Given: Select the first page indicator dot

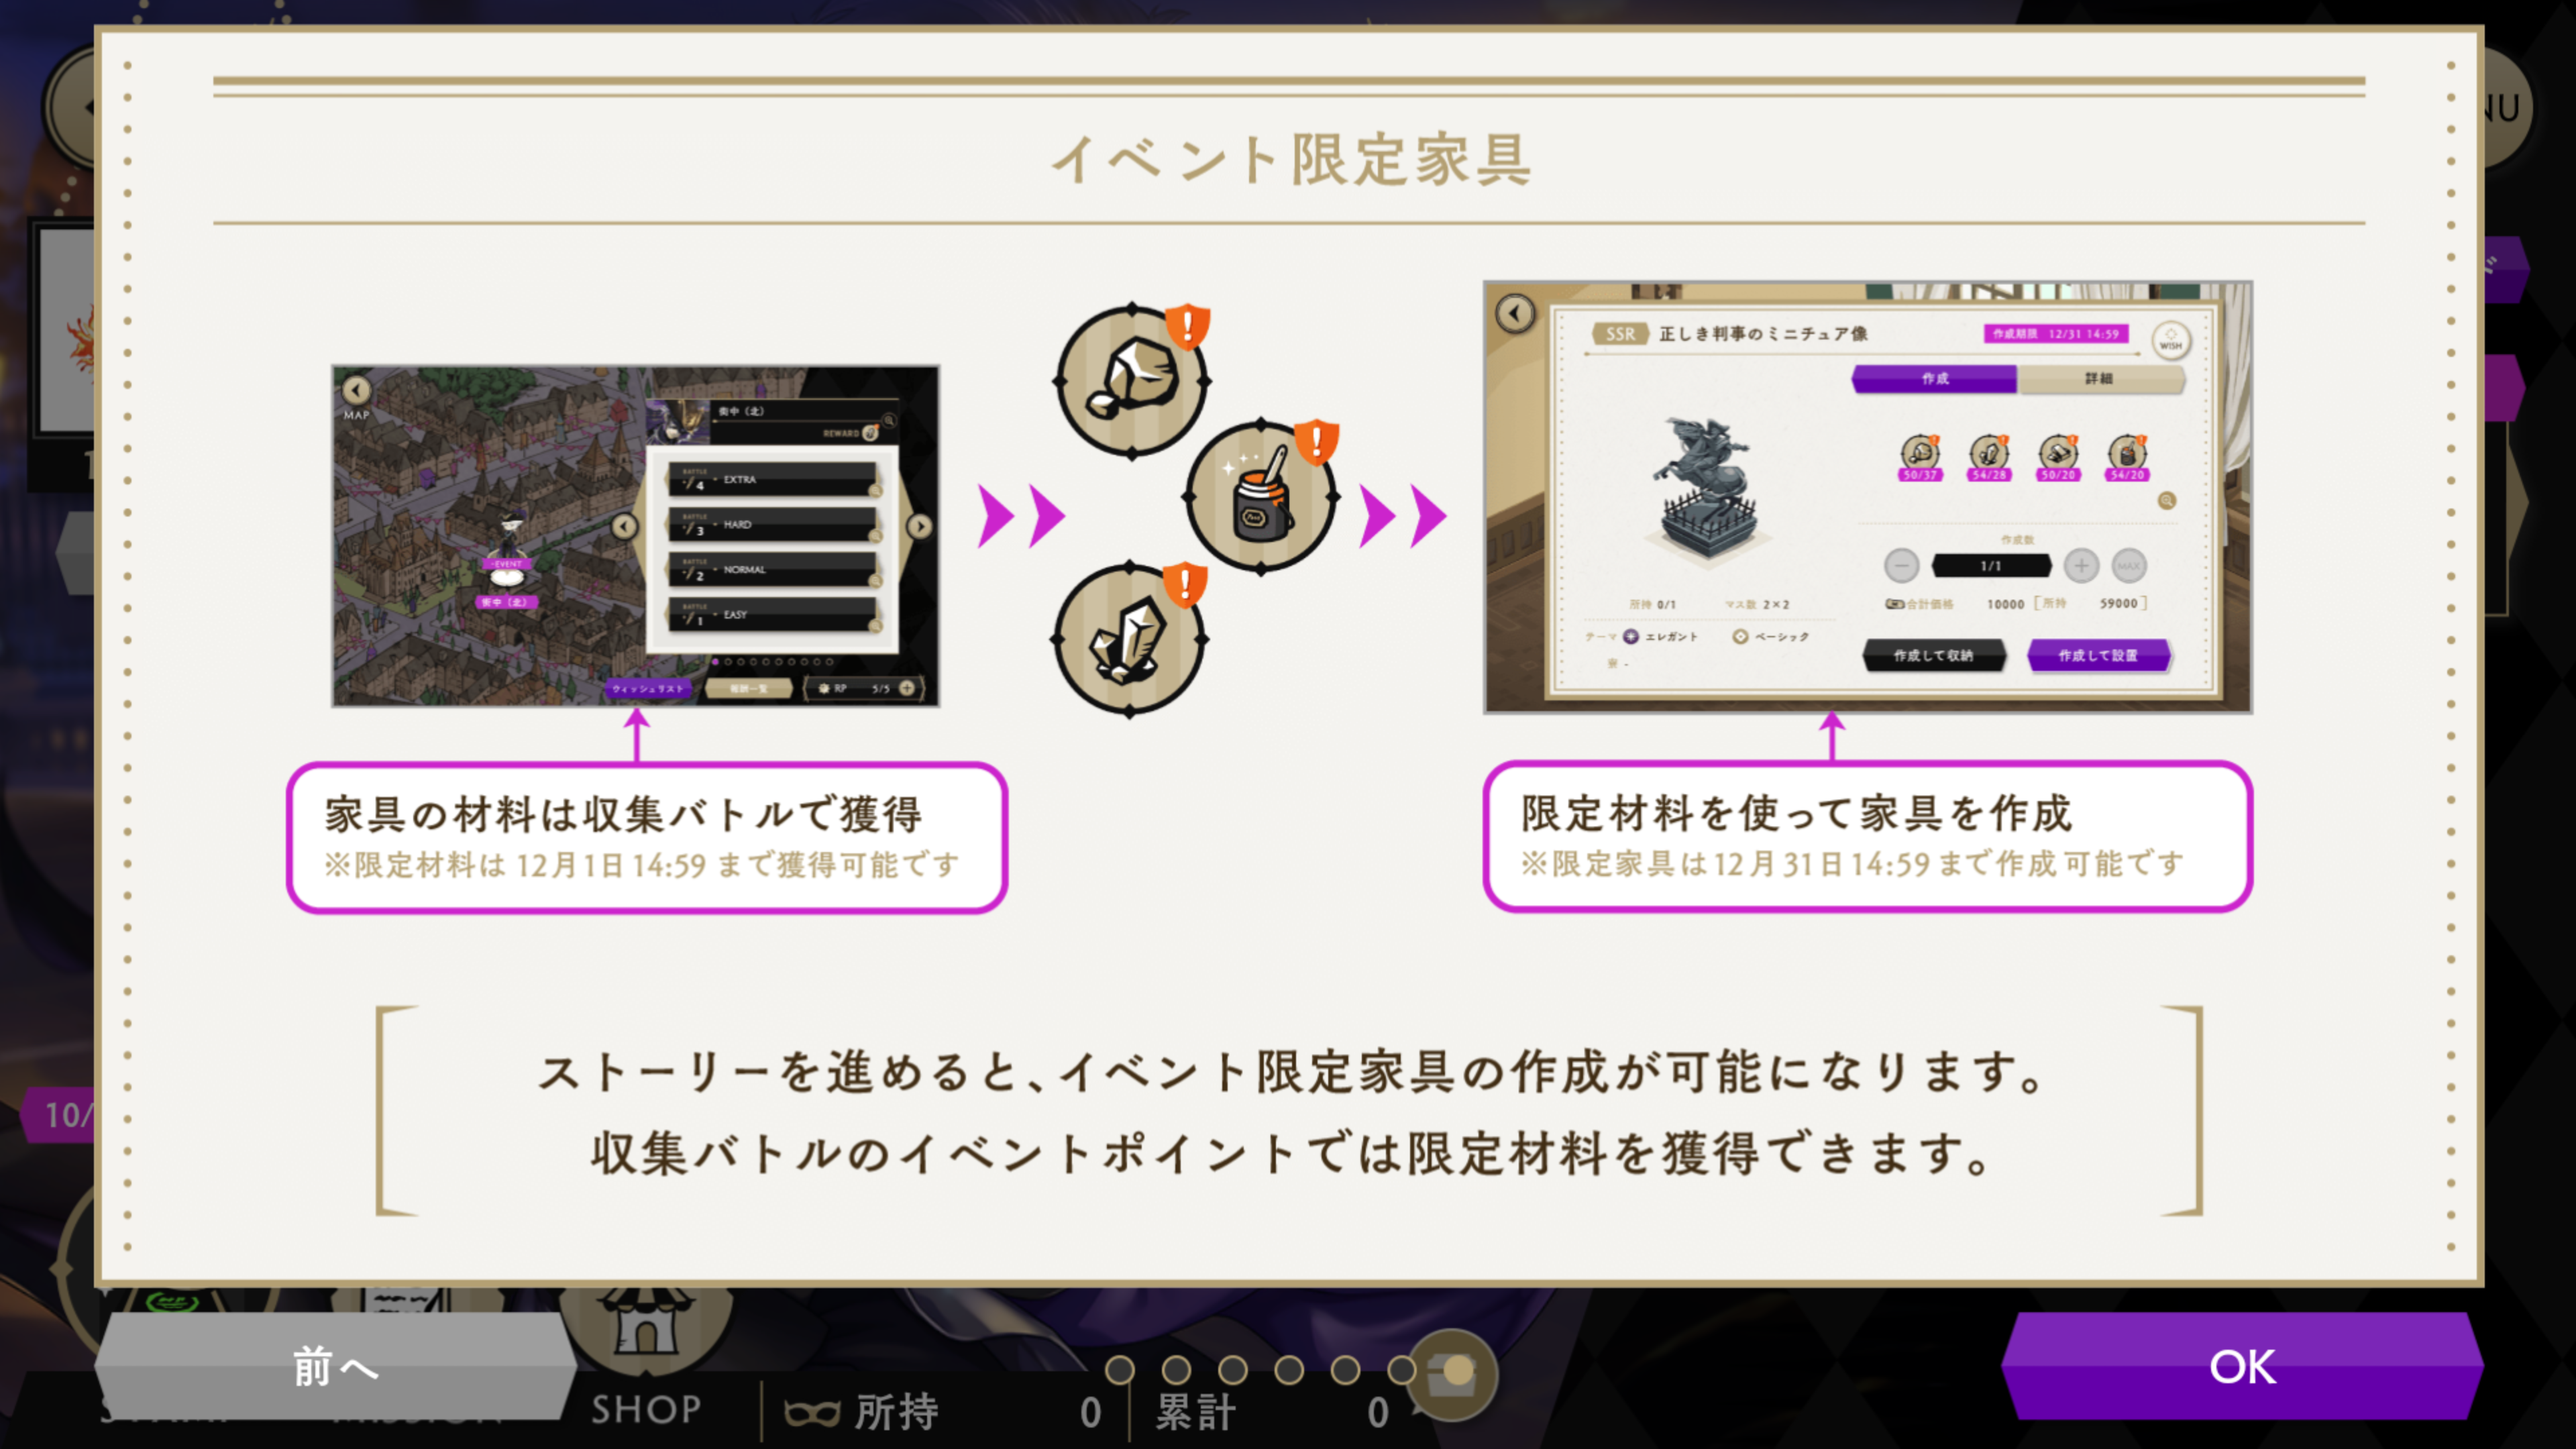Looking at the screenshot, I should pos(1120,1369).
